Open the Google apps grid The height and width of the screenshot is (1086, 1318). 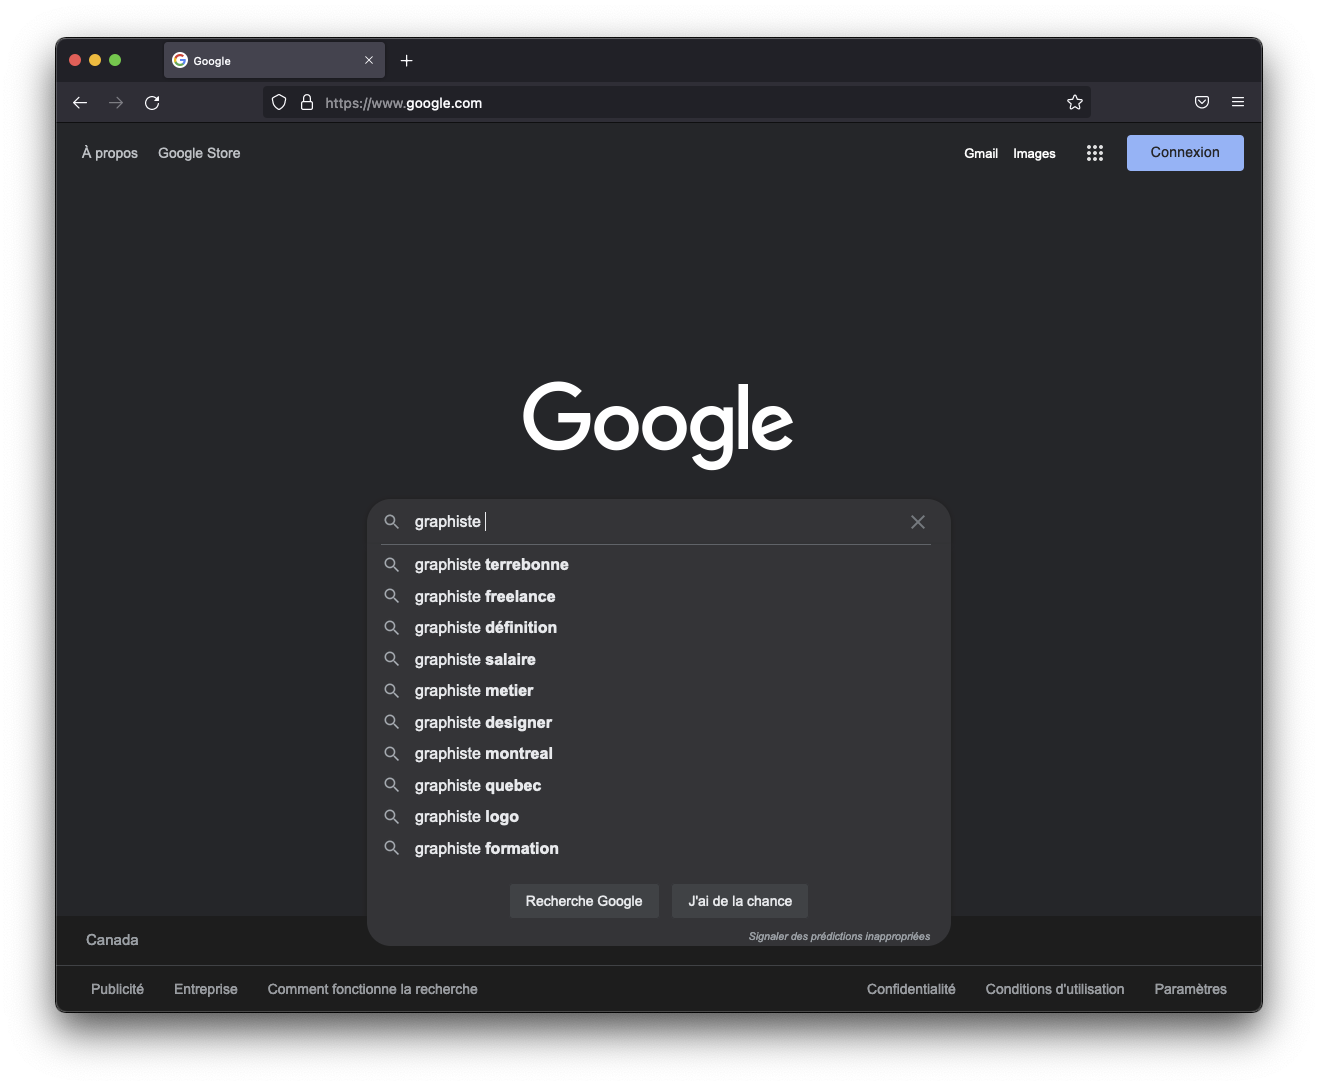pos(1095,153)
